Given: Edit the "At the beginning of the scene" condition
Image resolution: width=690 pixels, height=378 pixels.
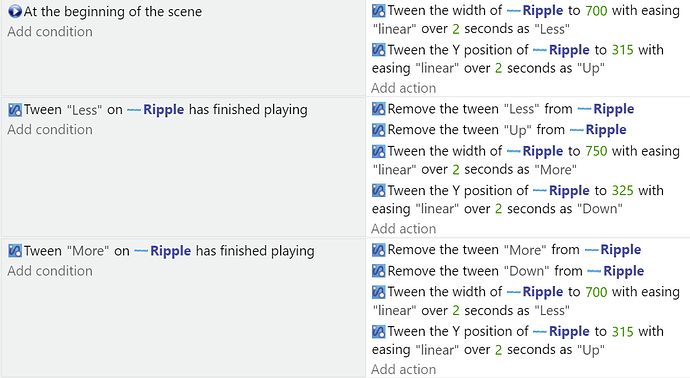Looking at the screenshot, I should coord(113,11).
